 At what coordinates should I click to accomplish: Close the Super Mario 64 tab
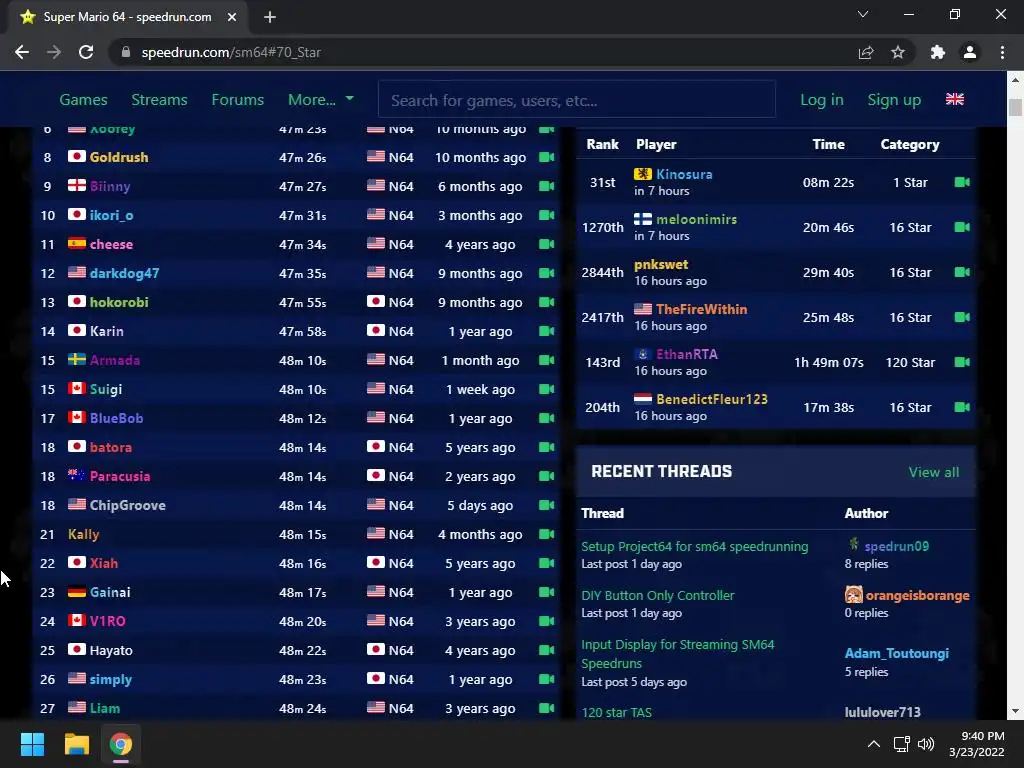click(232, 17)
